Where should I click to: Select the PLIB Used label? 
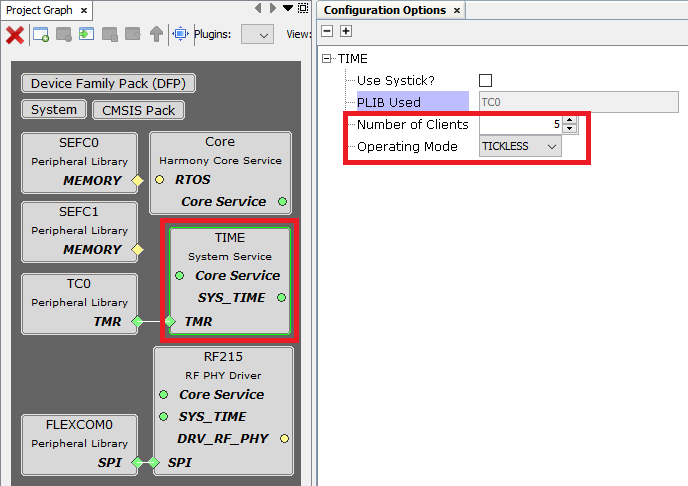click(x=389, y=102)
